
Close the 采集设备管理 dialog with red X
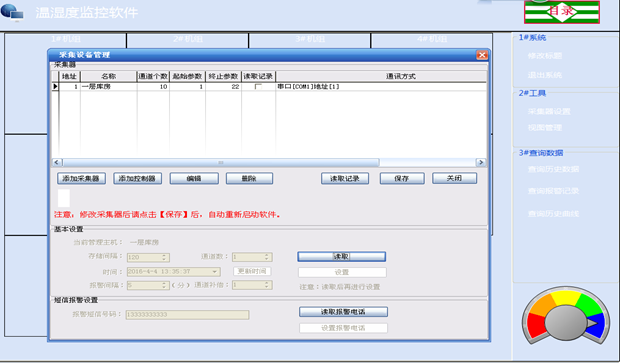pos(482,55)
